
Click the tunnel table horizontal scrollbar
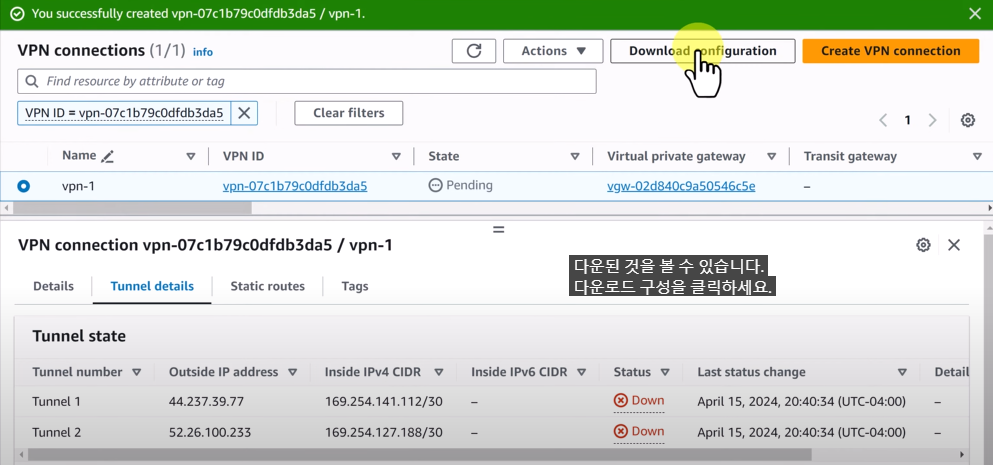coord(419,454)
